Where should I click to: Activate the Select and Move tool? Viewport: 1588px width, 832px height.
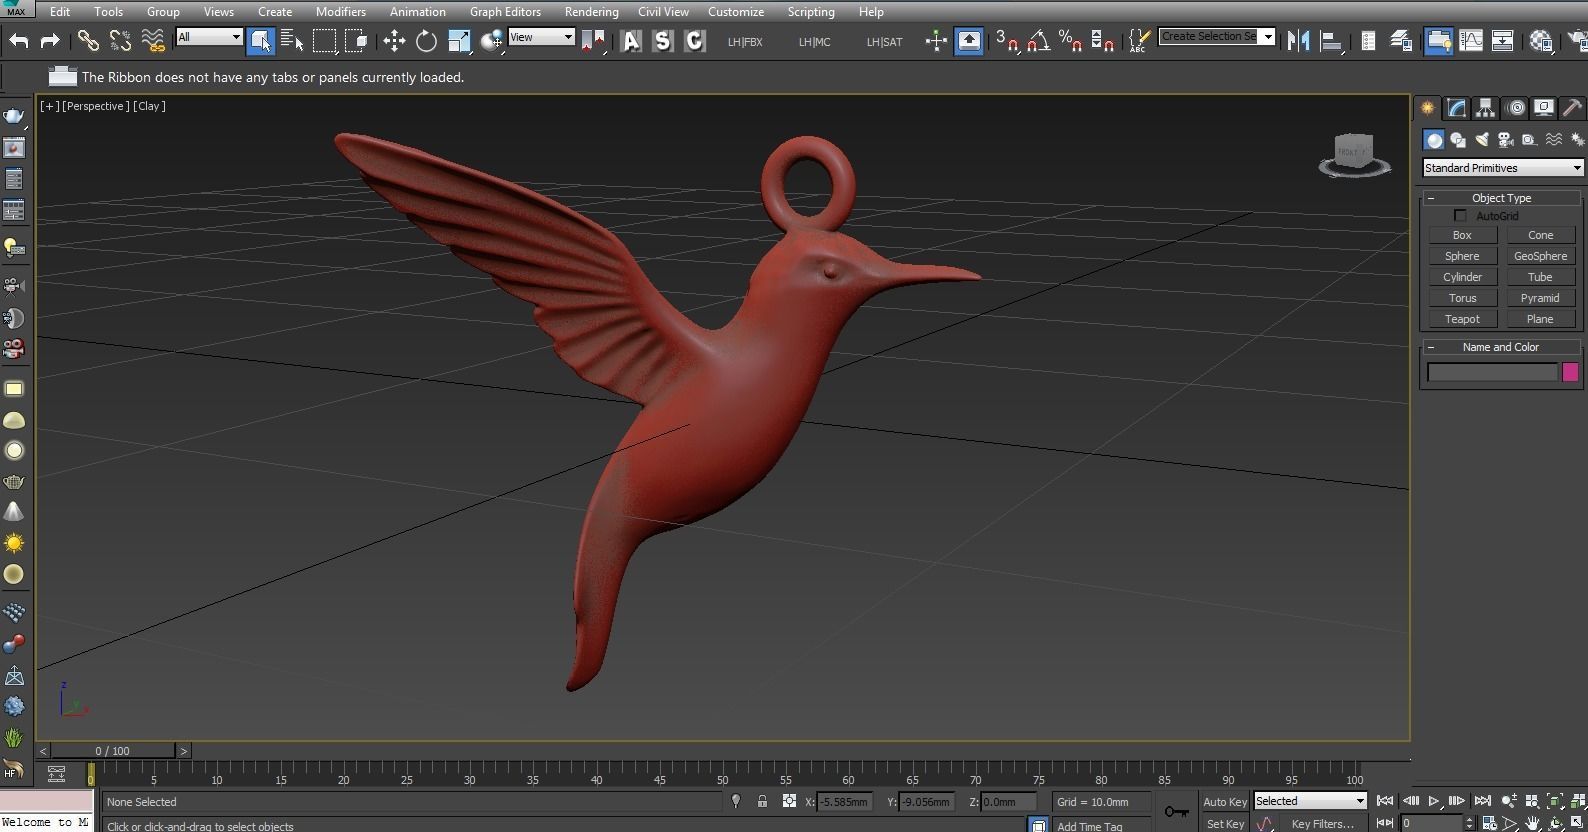click(x=394, y=41)
